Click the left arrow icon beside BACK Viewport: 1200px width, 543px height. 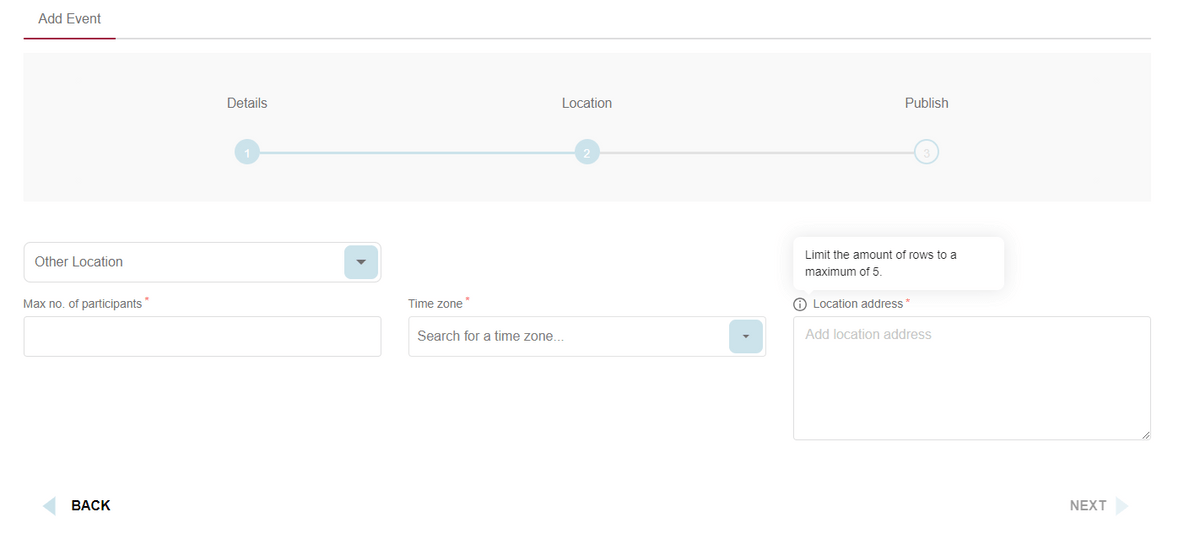click(x=49, y=506)
